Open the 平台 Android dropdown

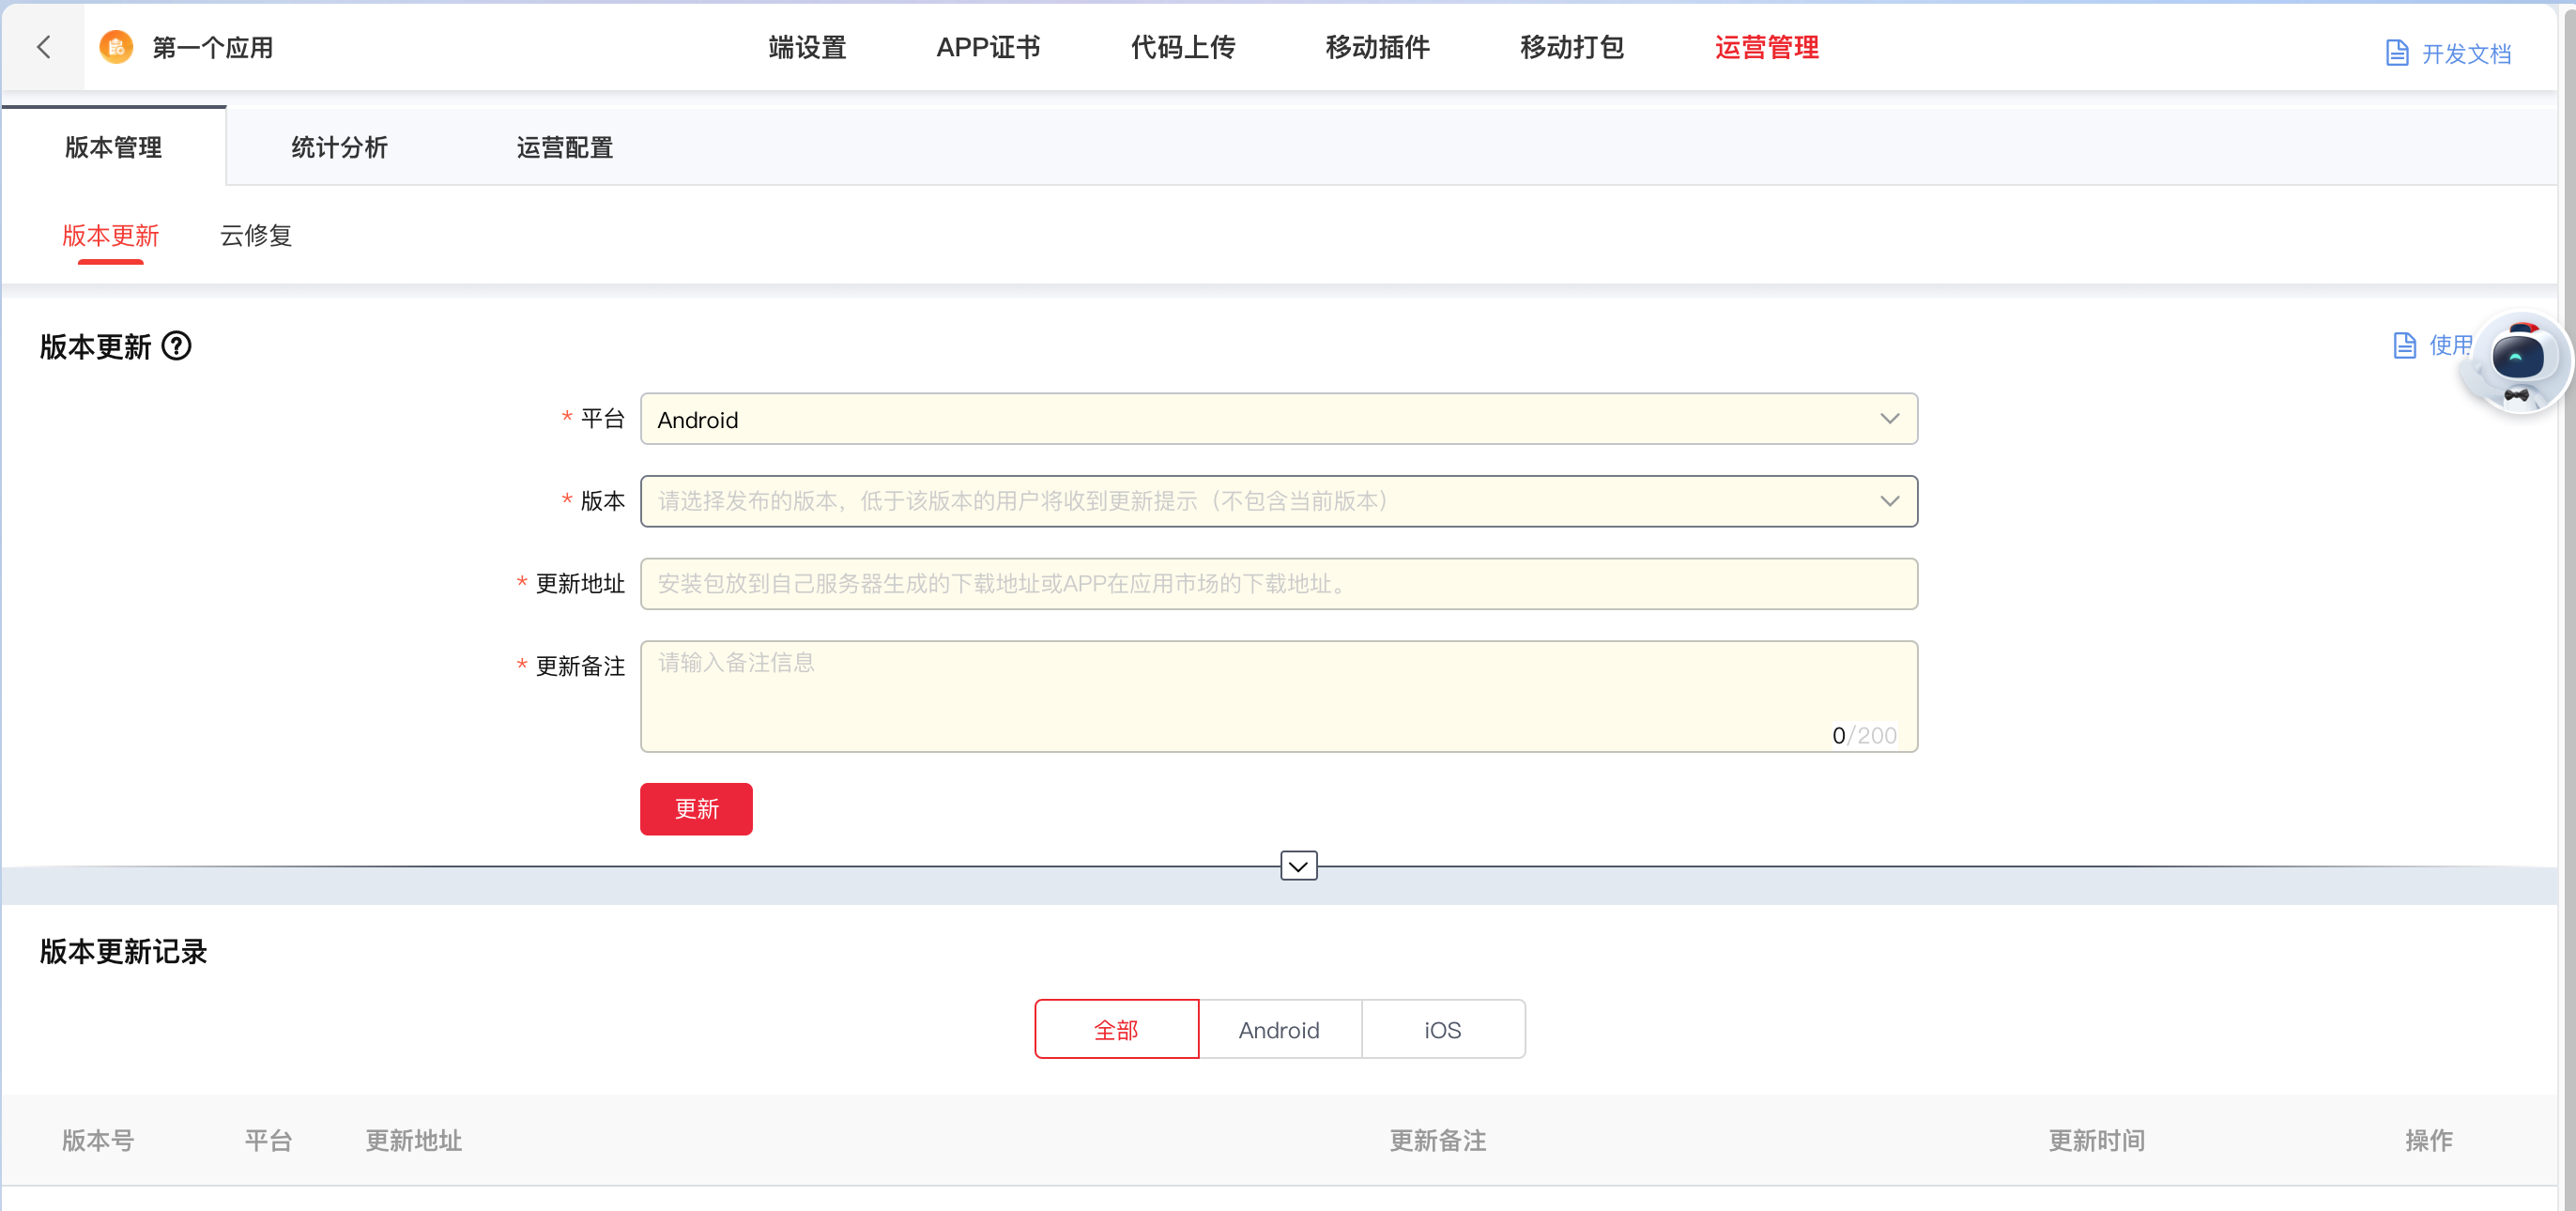pyautogui.click(x=1278, y=419)
